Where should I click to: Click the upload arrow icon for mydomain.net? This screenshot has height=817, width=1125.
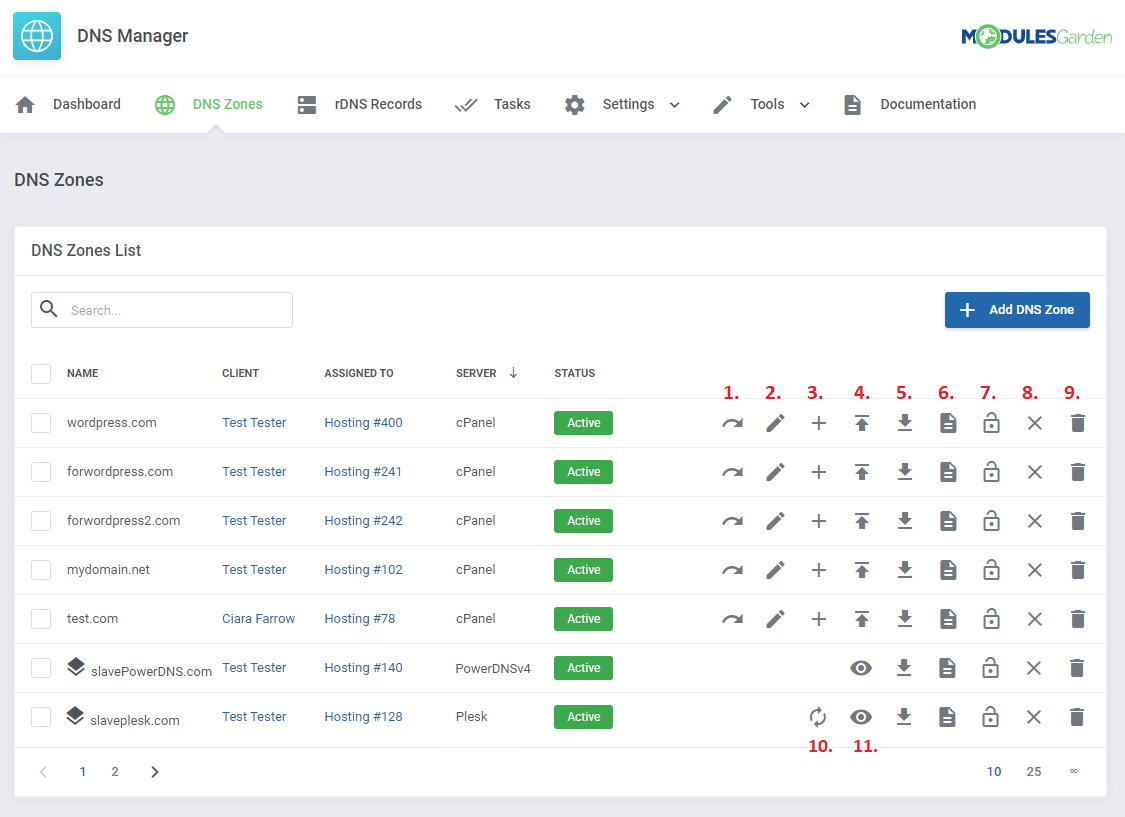862,570
